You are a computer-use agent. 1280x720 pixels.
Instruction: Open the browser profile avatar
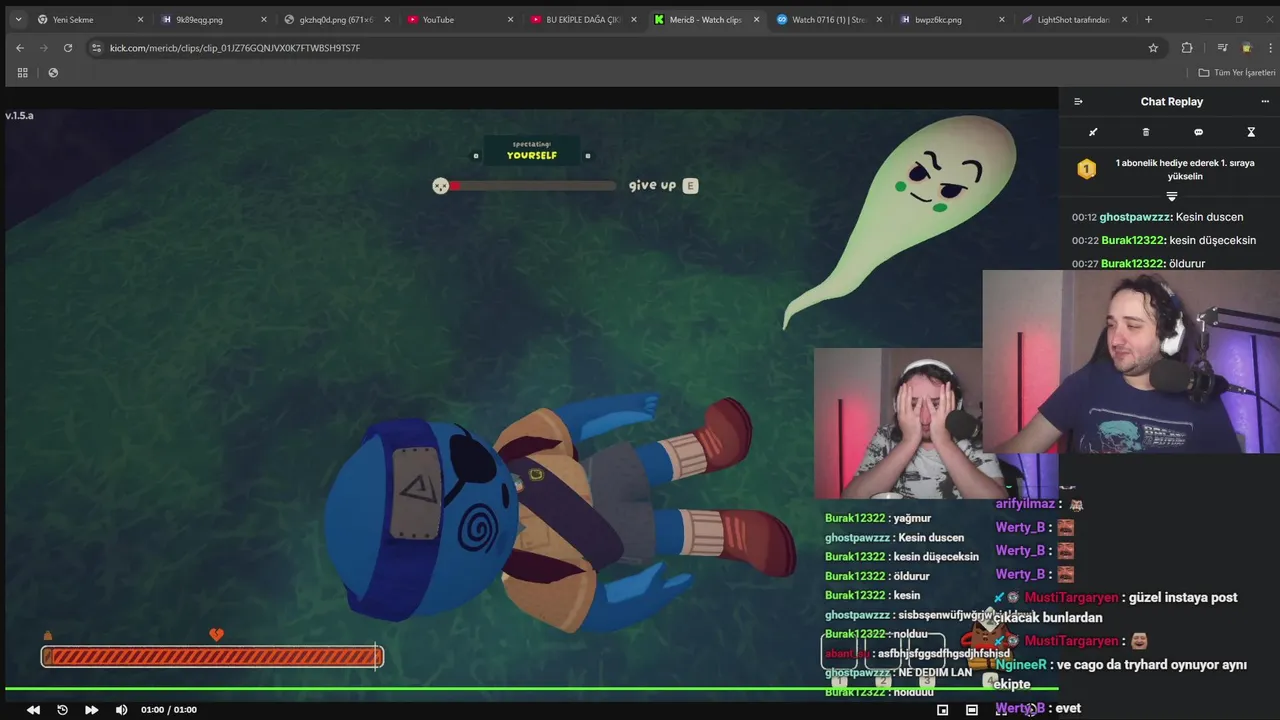coord(1246,47)
